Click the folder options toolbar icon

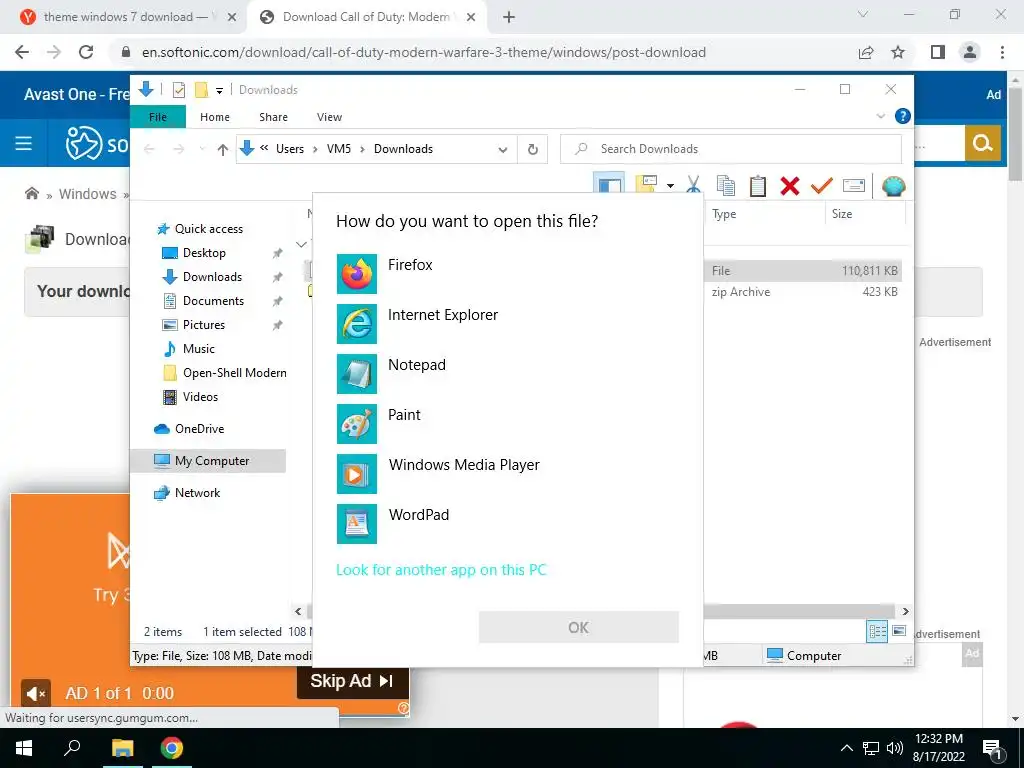(646, 185)
